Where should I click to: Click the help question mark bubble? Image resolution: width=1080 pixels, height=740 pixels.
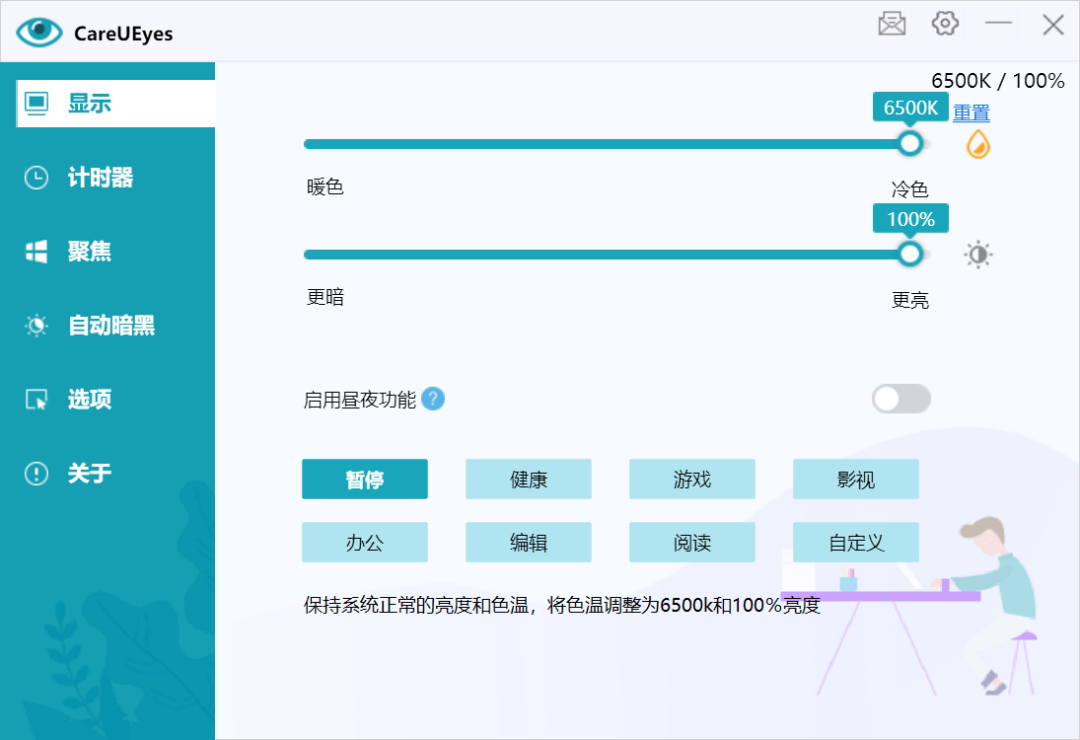[432, 399]
